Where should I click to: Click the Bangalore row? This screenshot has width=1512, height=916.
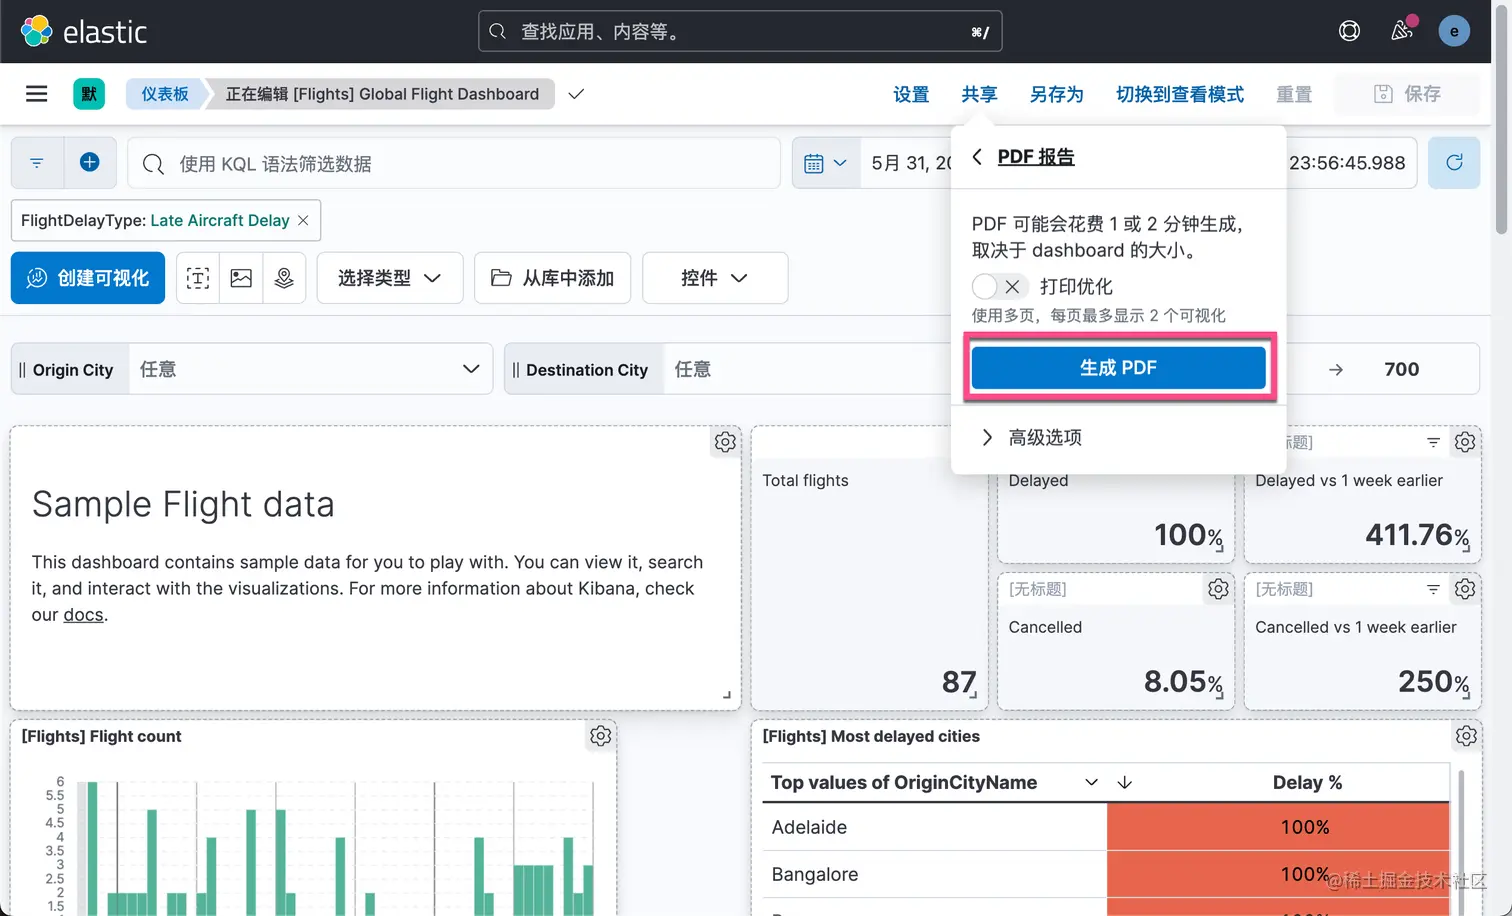click(x=1106, y=874)
